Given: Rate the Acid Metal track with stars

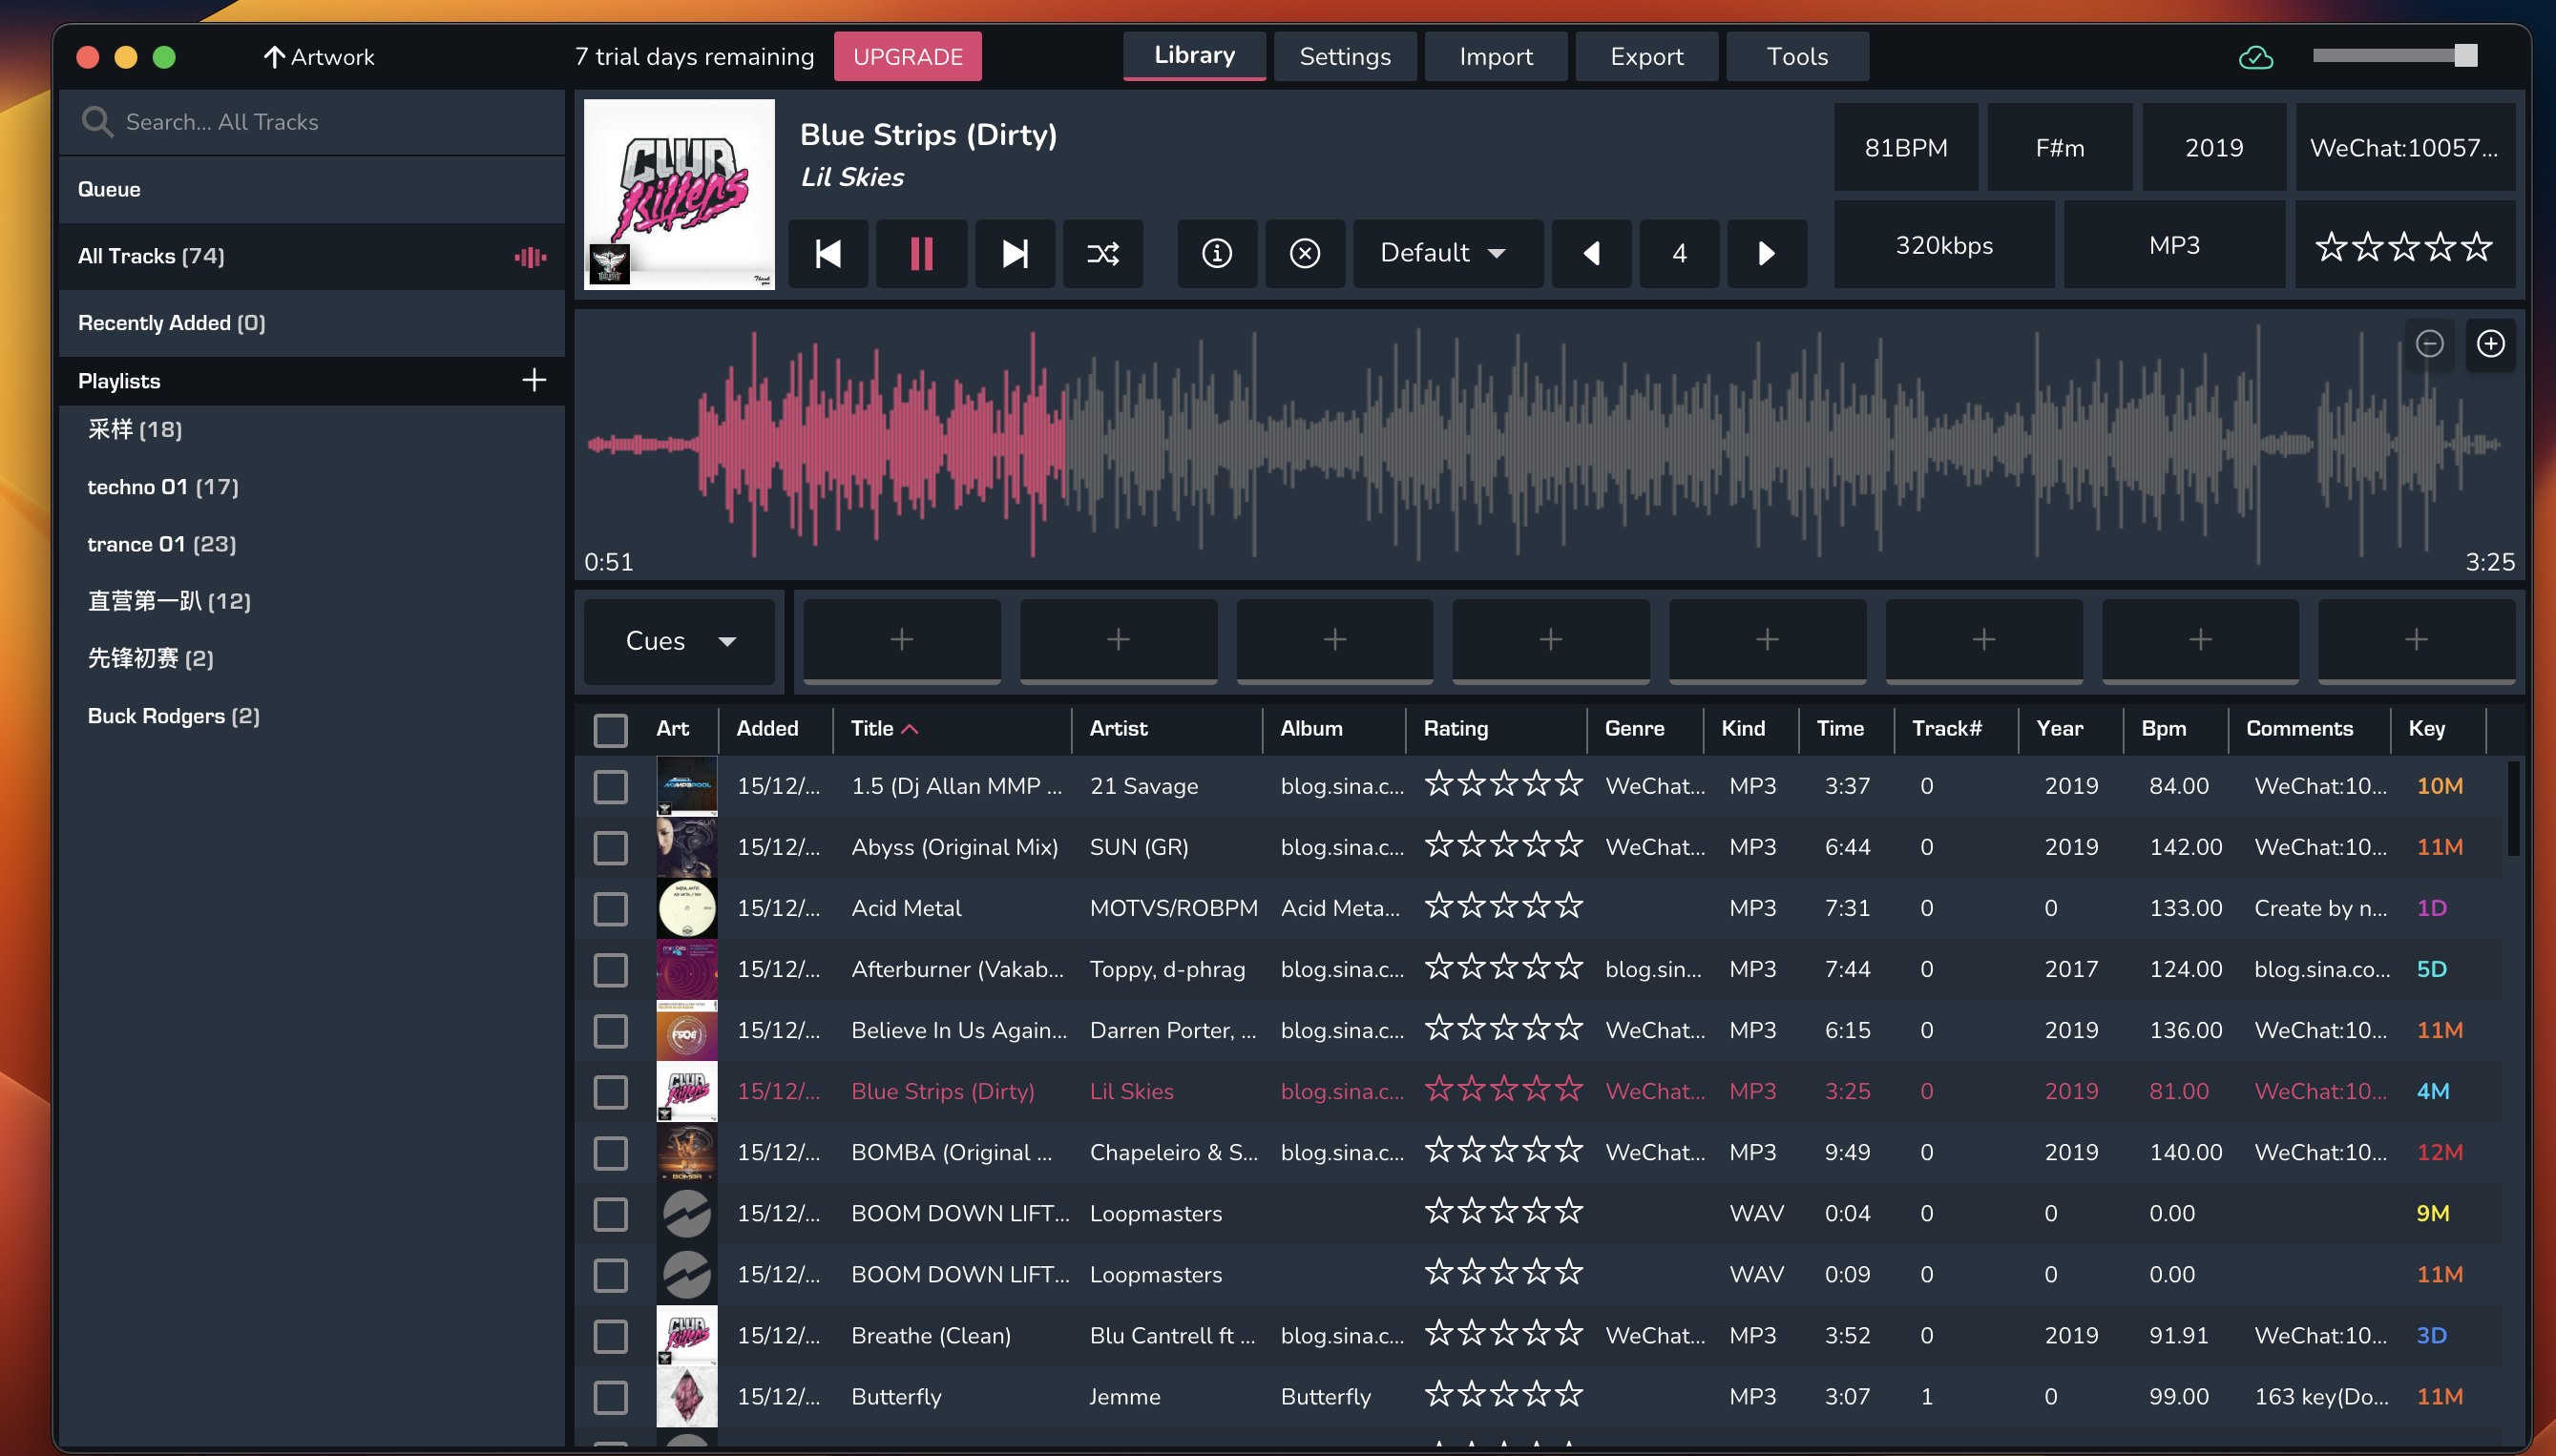Looking at the screenshot, I should [x=1503, y=907].
